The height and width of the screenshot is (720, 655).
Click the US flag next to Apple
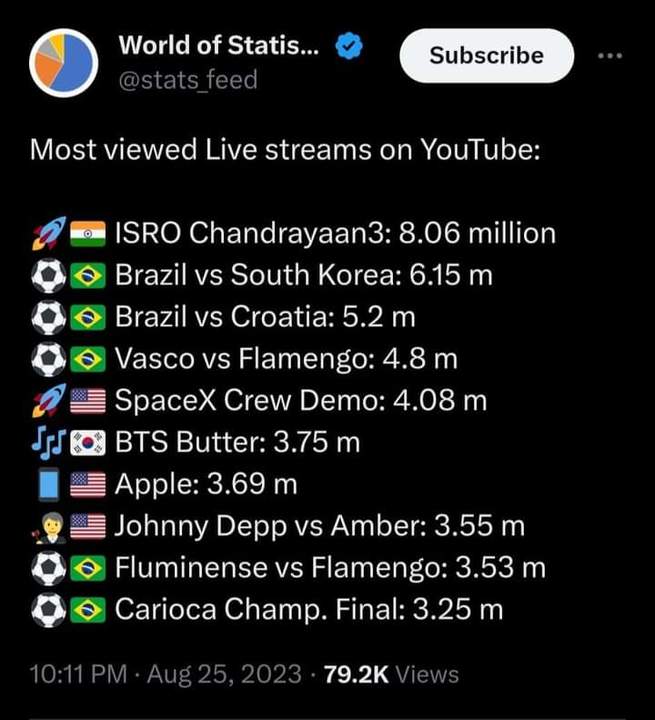(88, 485)
